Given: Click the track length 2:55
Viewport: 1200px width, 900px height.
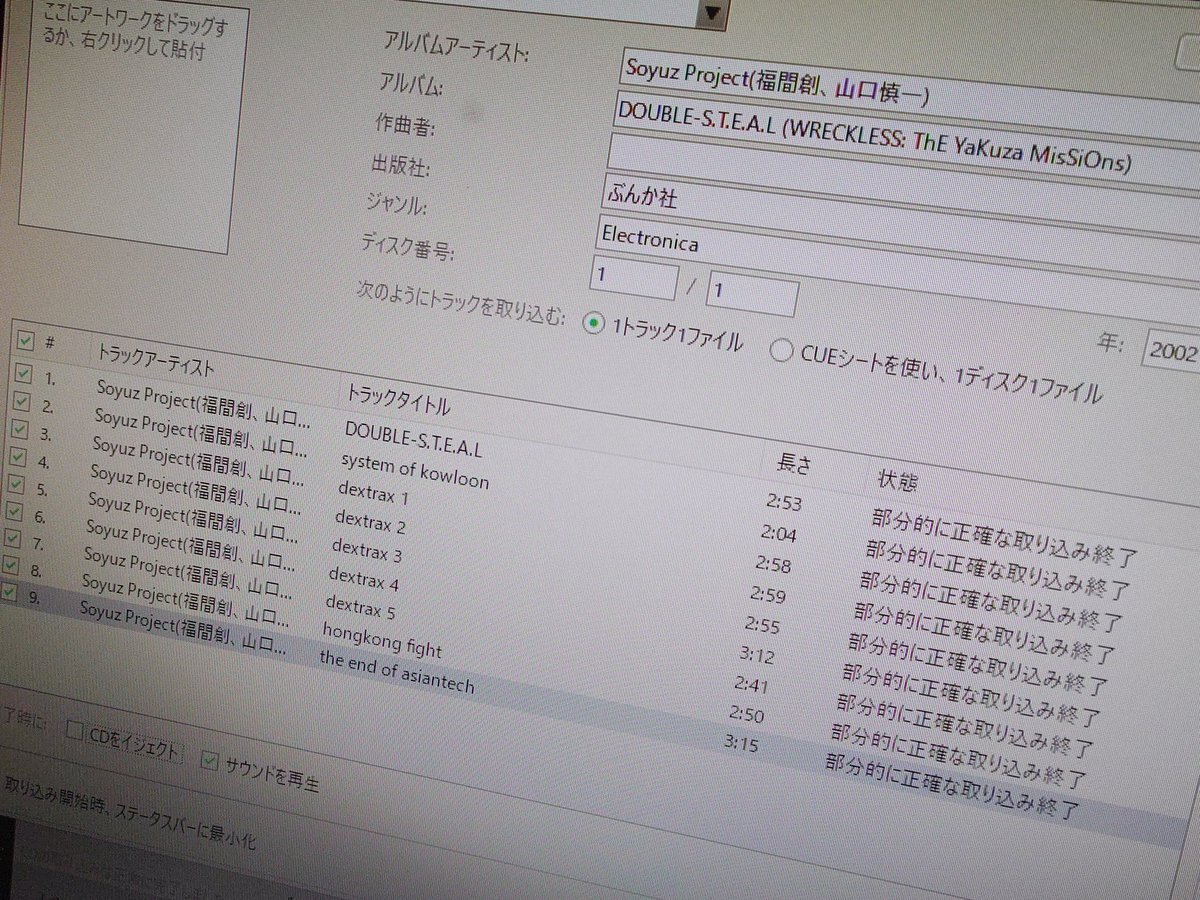Looking at the screenshot, I should tap(761, 624).
